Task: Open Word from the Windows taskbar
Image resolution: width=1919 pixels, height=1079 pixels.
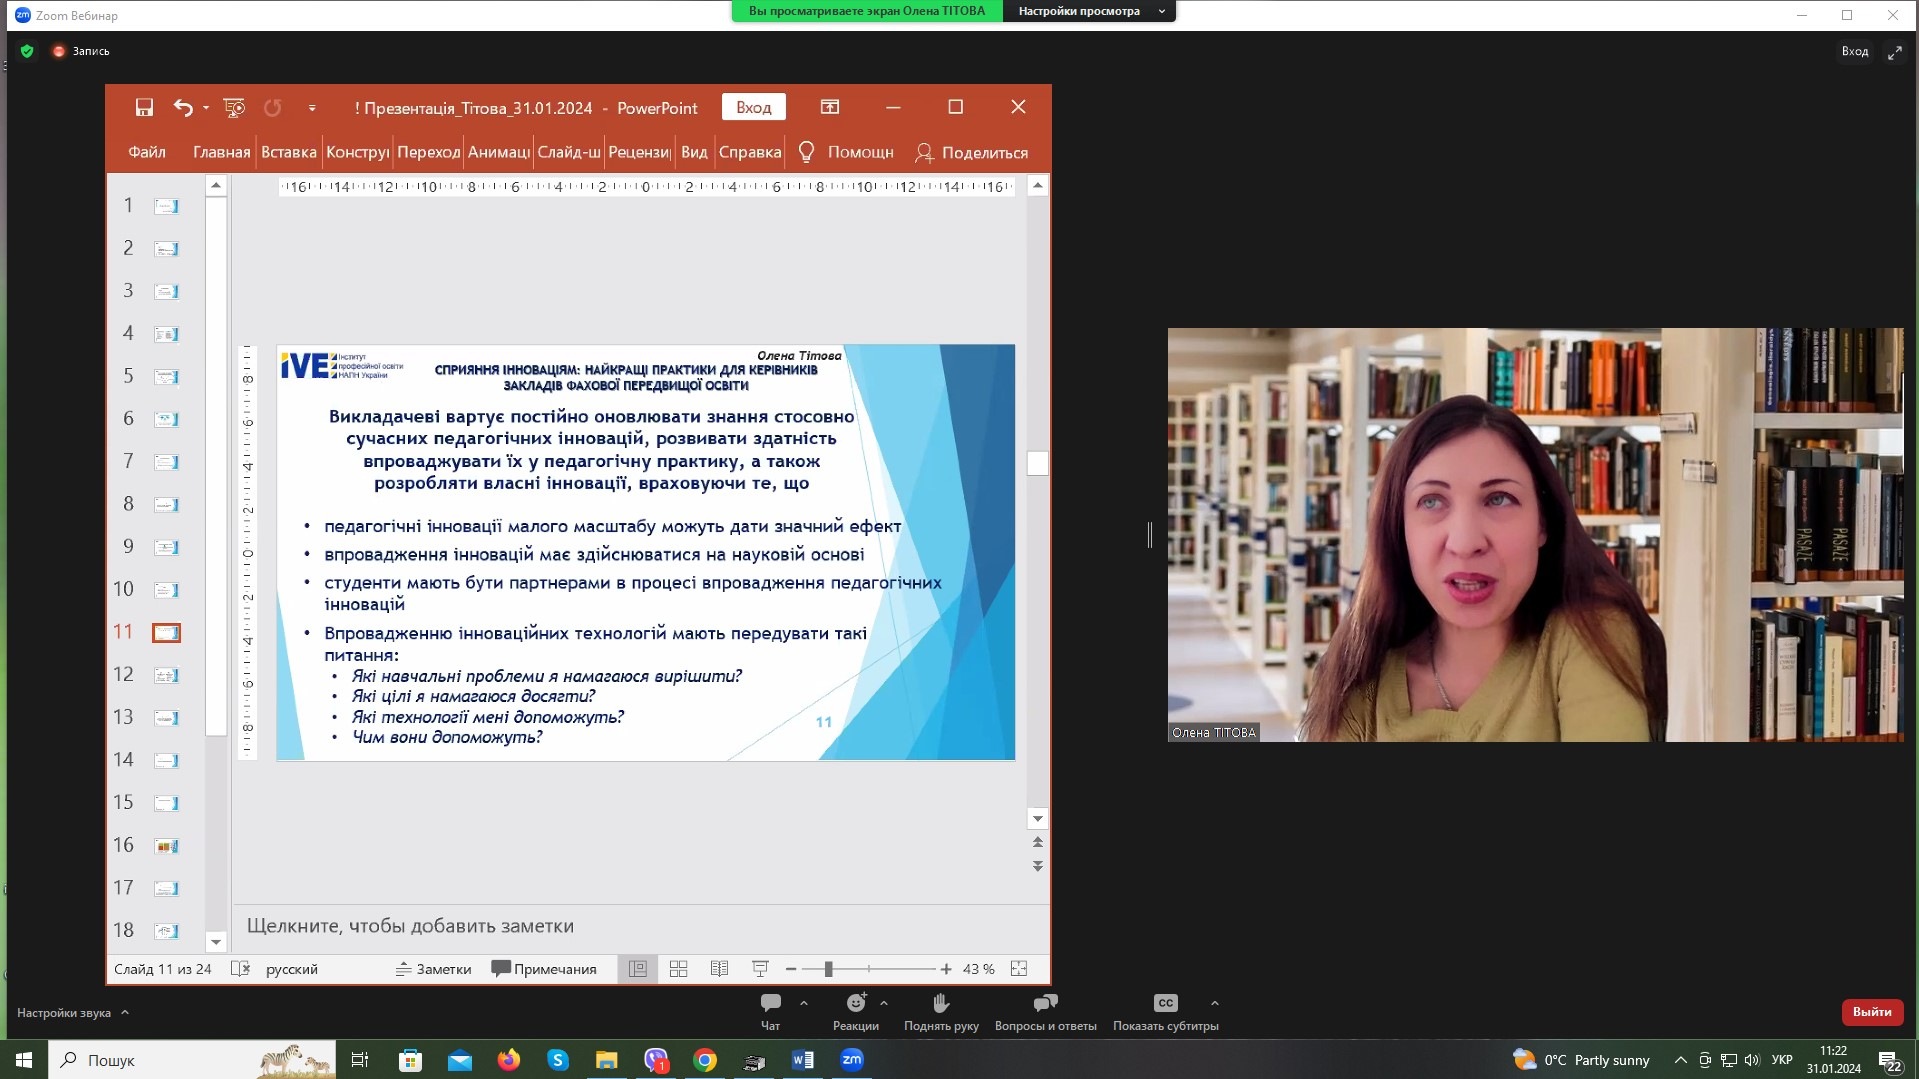Action: [802, 1060]
